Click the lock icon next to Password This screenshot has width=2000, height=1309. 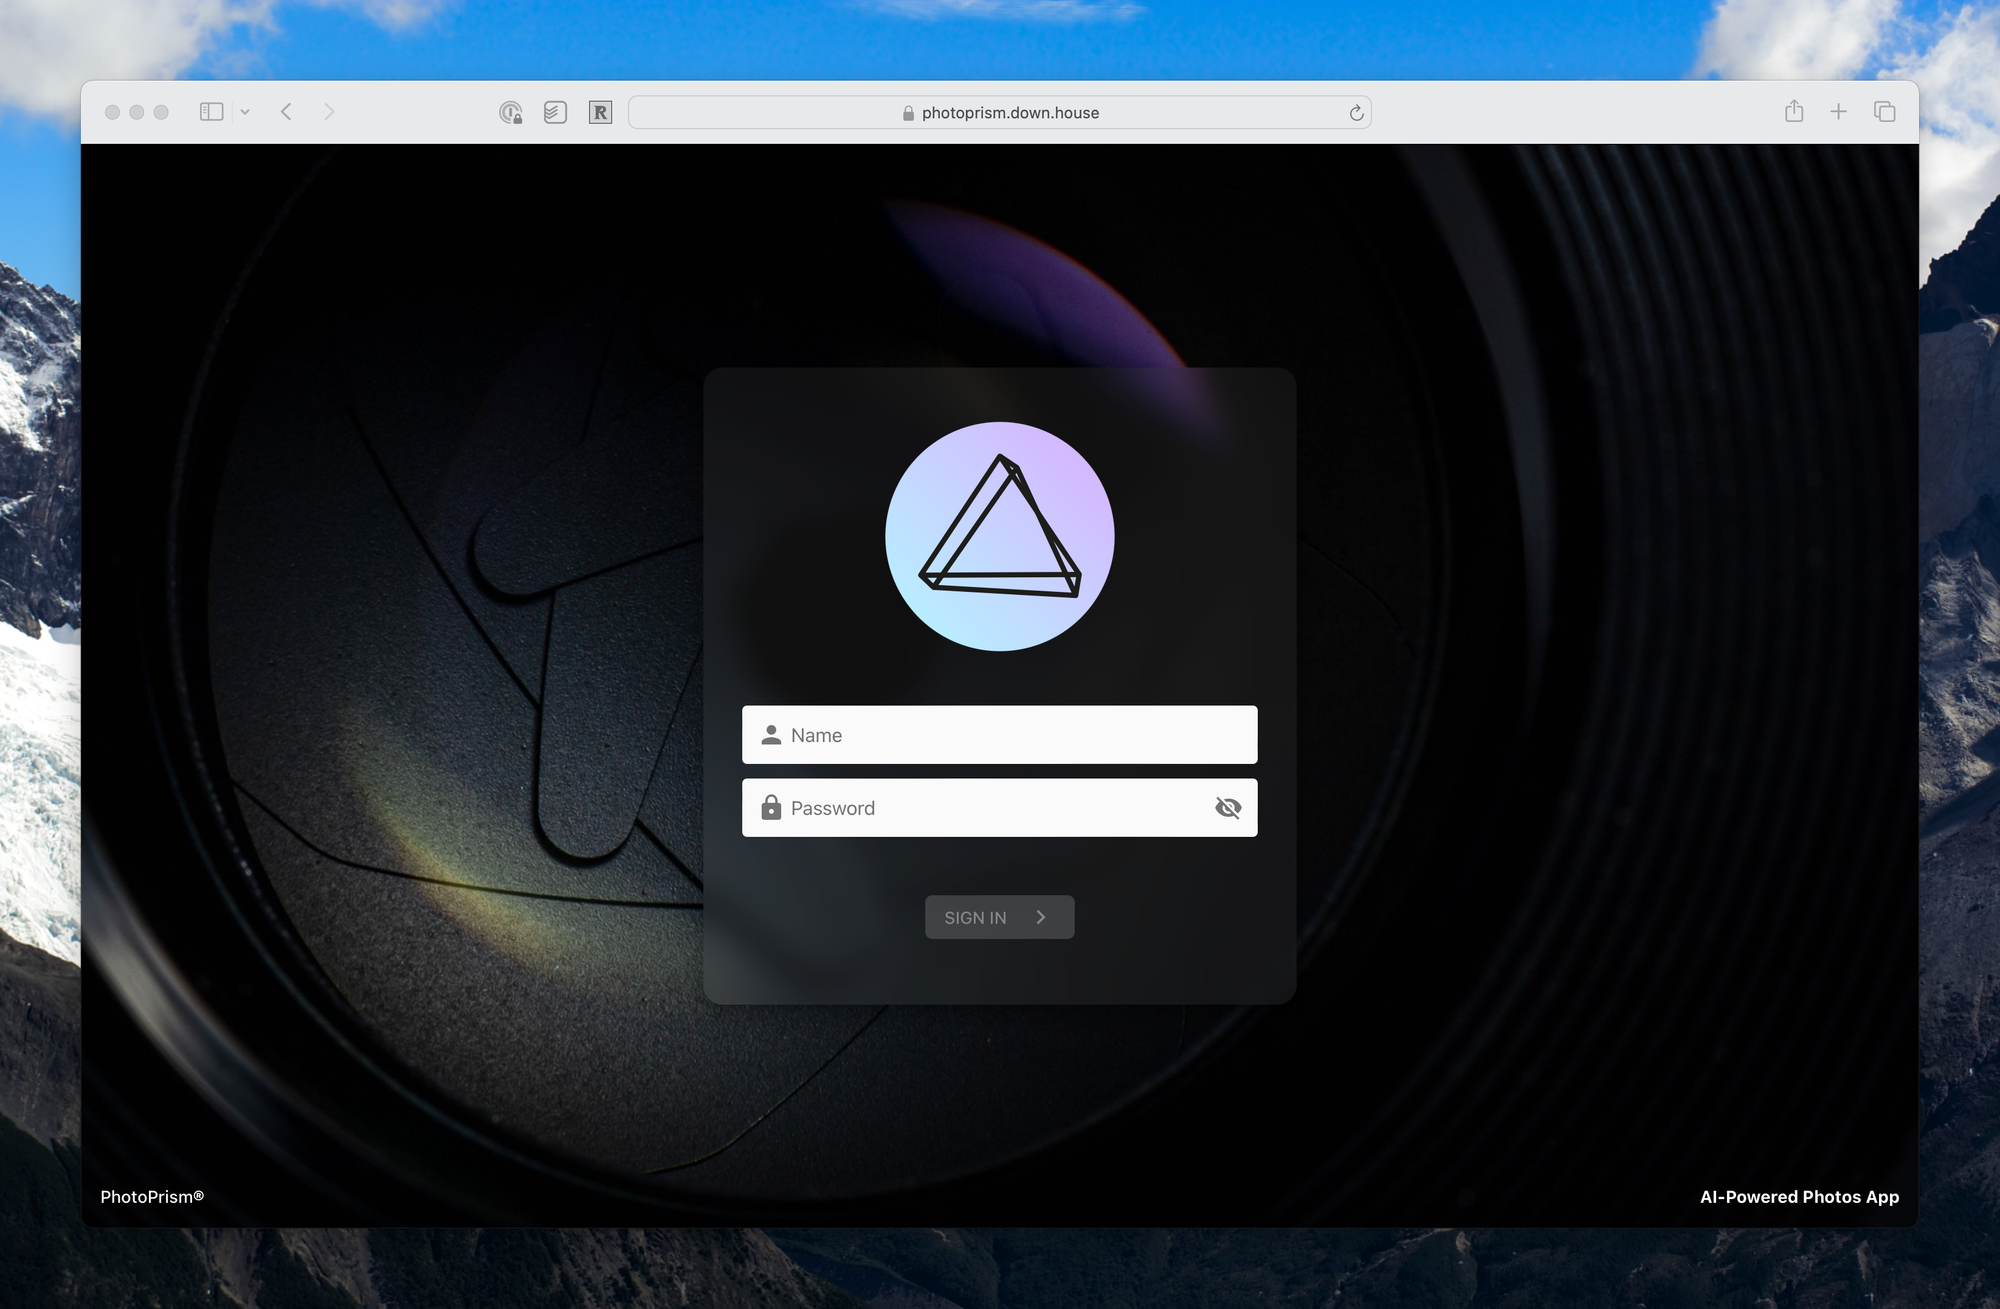tap(770, 806)
